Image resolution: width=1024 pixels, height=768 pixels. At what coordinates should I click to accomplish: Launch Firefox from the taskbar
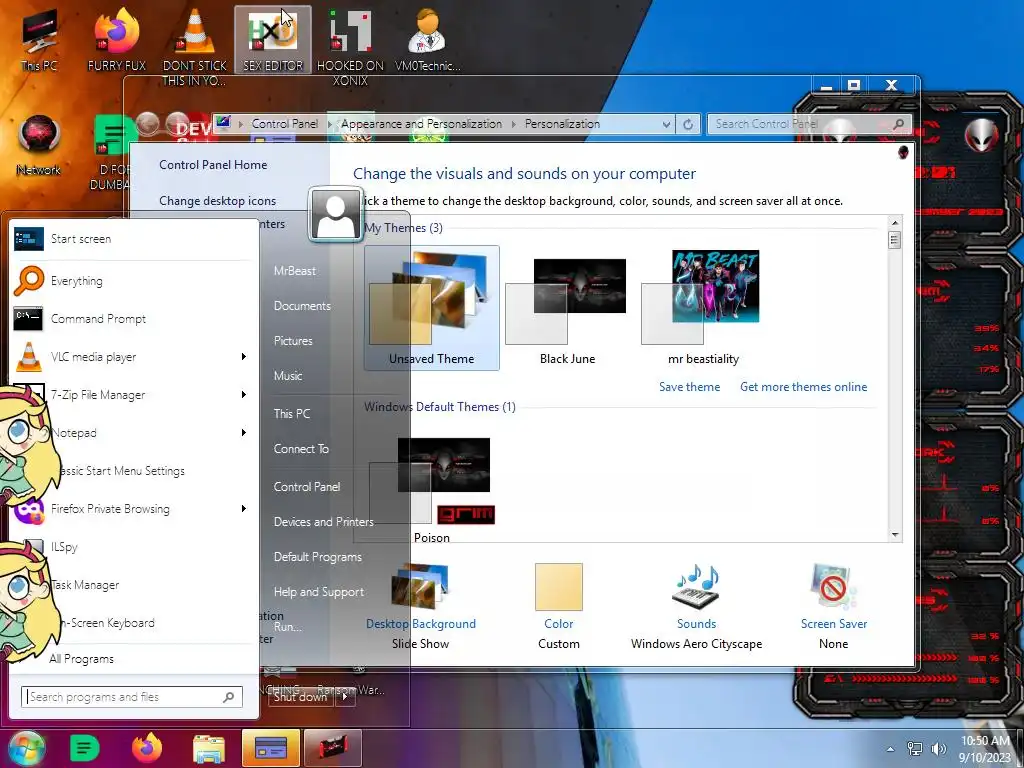(147, 748)
